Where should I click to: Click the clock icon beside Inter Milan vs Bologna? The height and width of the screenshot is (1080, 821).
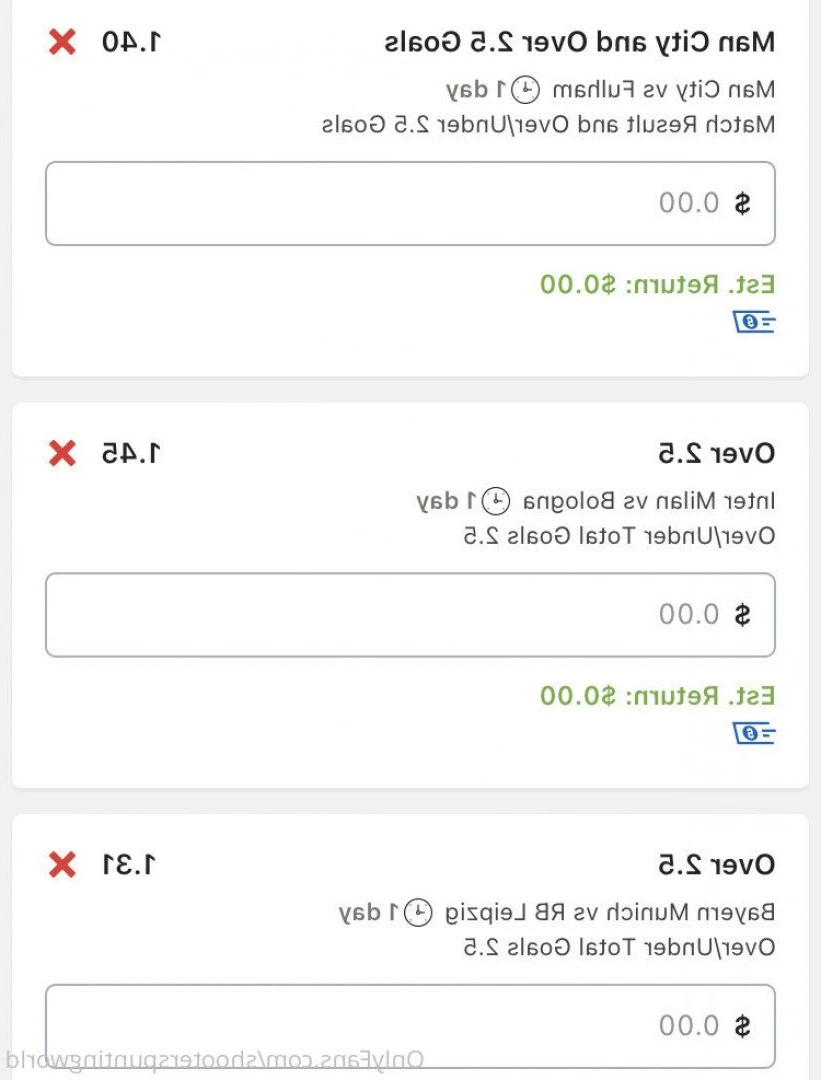(x=496, y=501)
